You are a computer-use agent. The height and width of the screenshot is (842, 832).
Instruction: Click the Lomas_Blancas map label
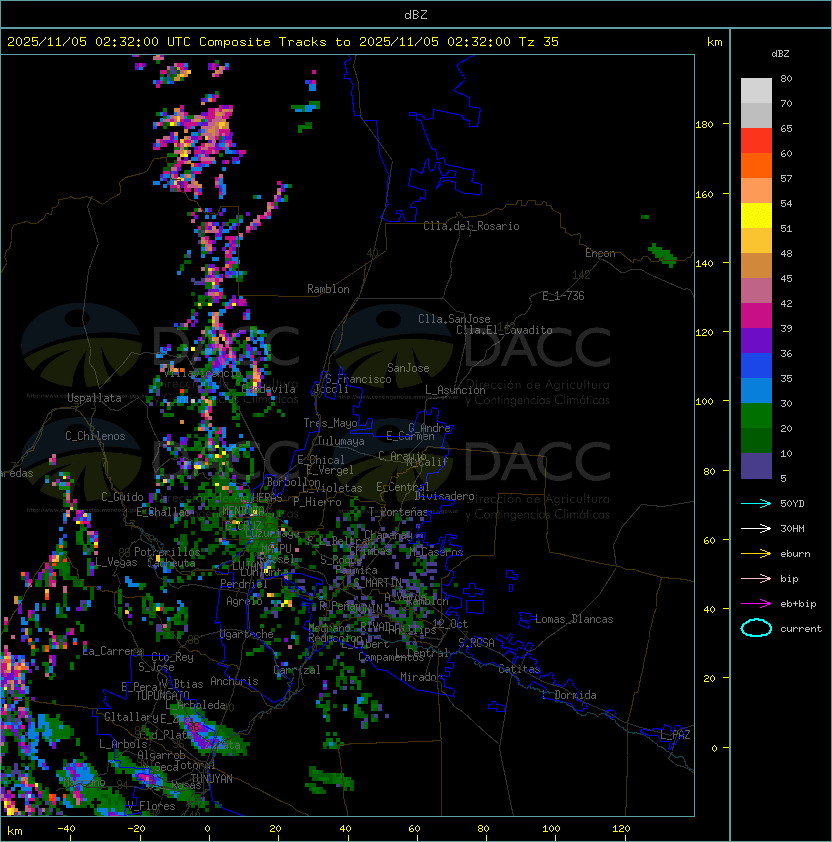pyautogui.click(x=574, y=619)
